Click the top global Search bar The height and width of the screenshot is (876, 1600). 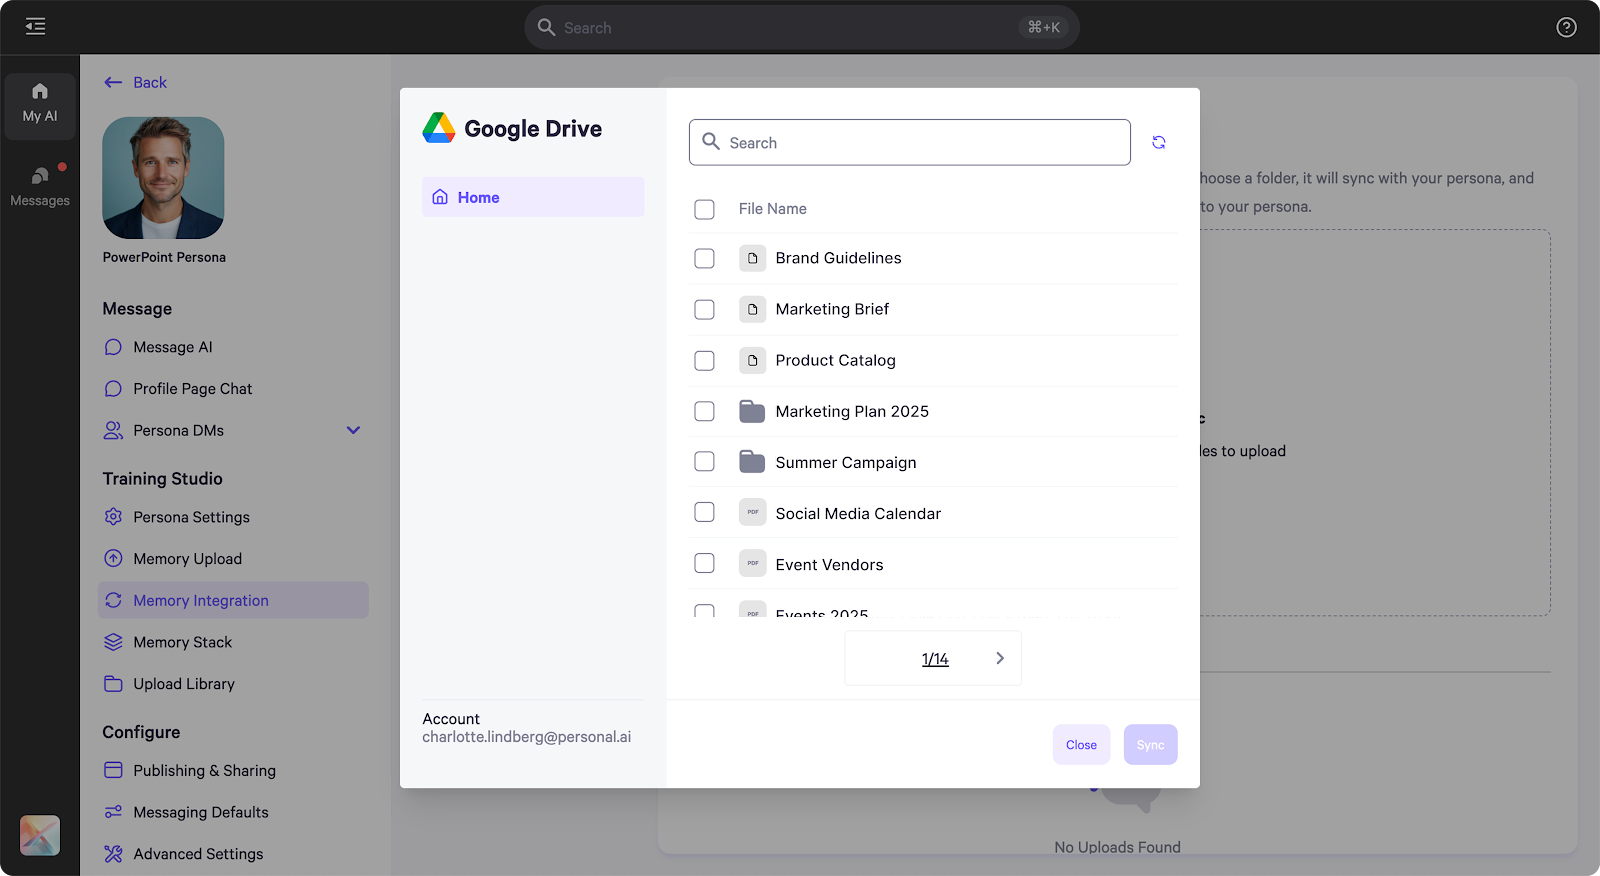(802, 28)
